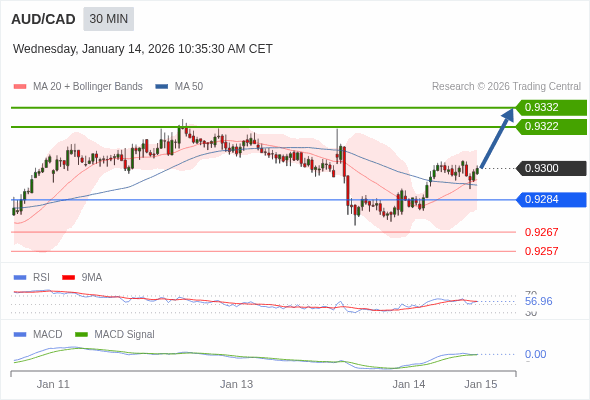Click the Jan 15 axis label
This screenshot has height=400, width=590.
(481, 385)
